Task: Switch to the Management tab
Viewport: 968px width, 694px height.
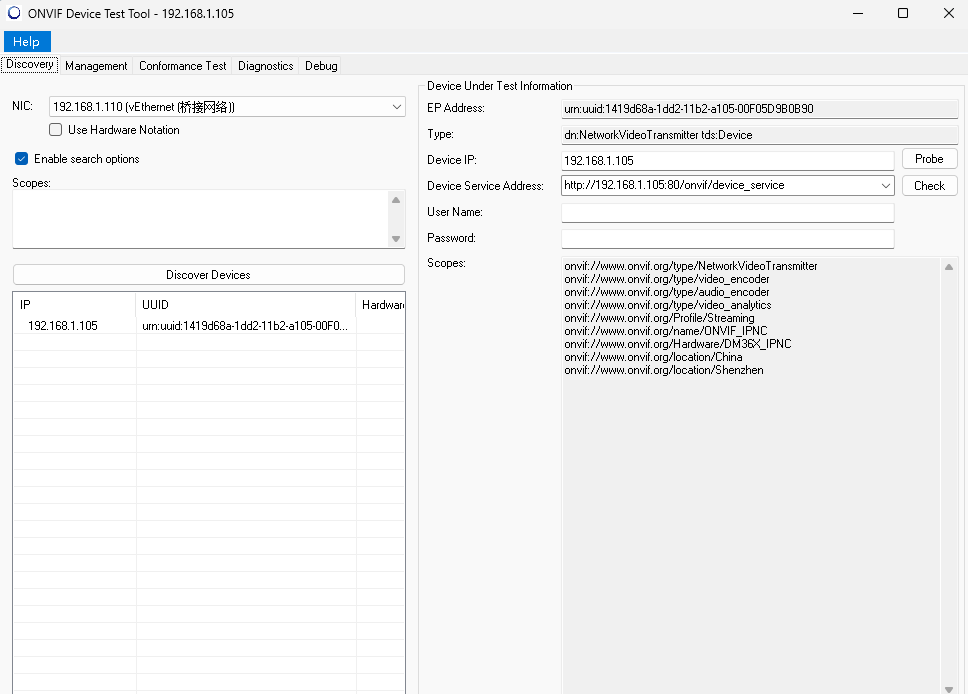Action: 96,66
